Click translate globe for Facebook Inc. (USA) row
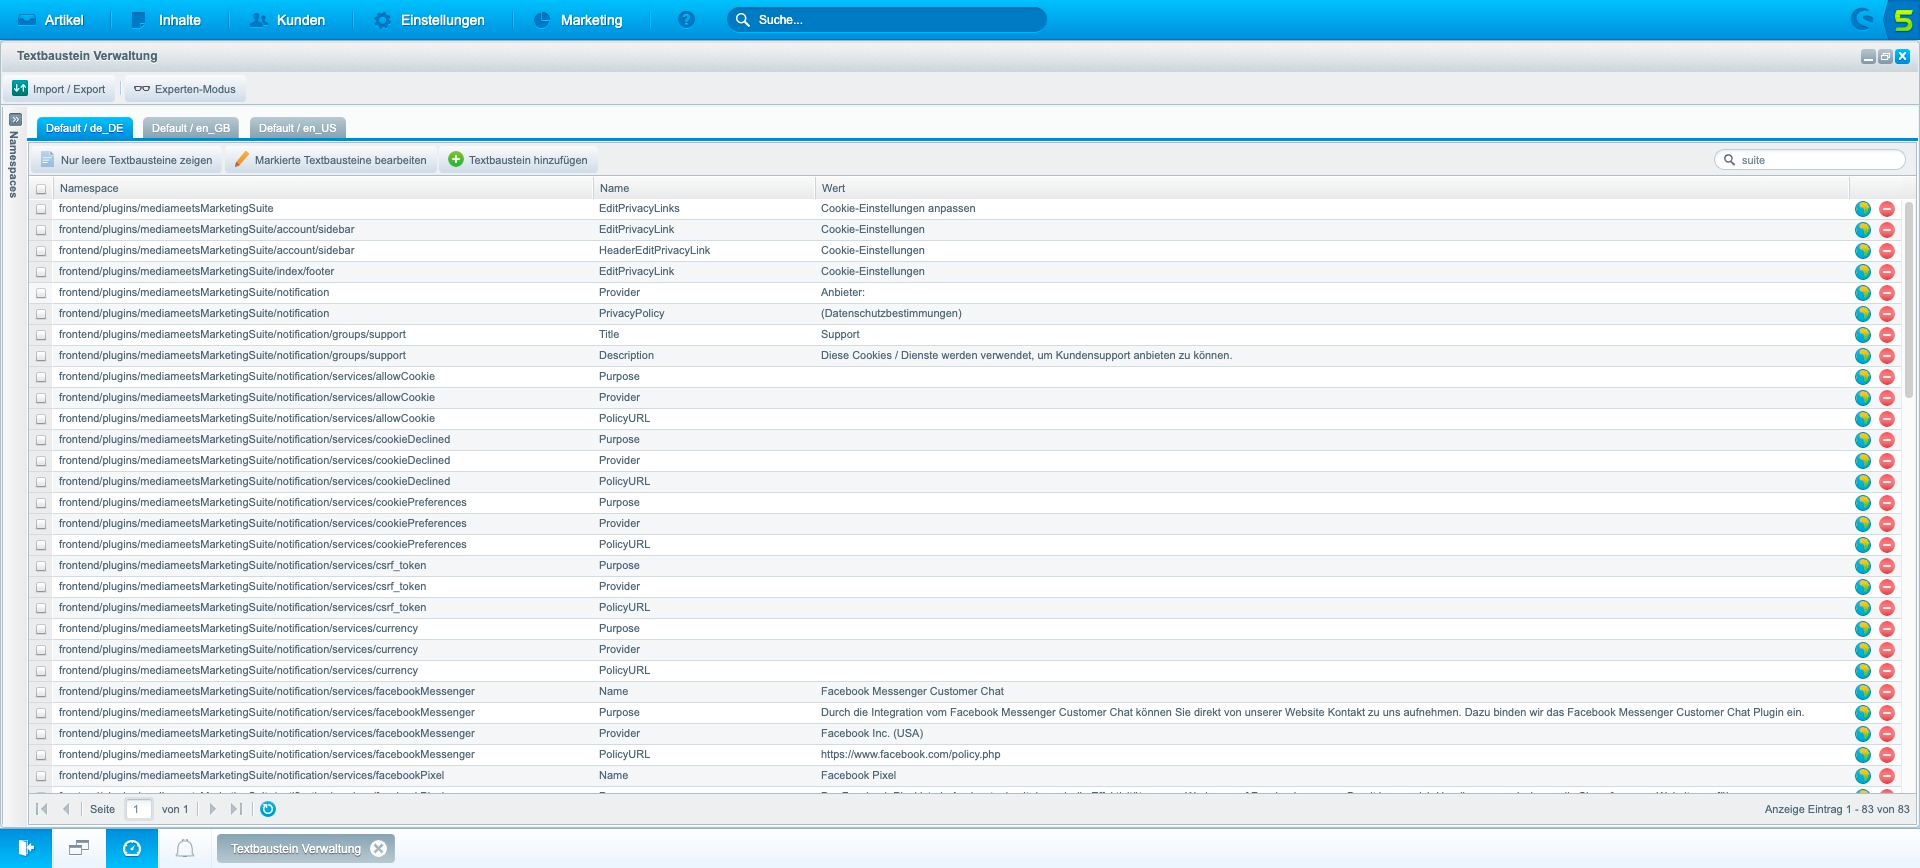This screenshot has width=1920, height=868. pyautogui.click(x=1863, y=734)
